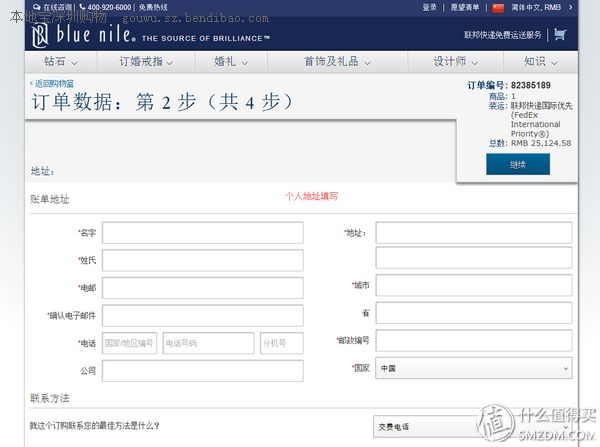This screenshot has height=447, width=600.
Task: Click the 电邮 email field
Action: point(203,288)
